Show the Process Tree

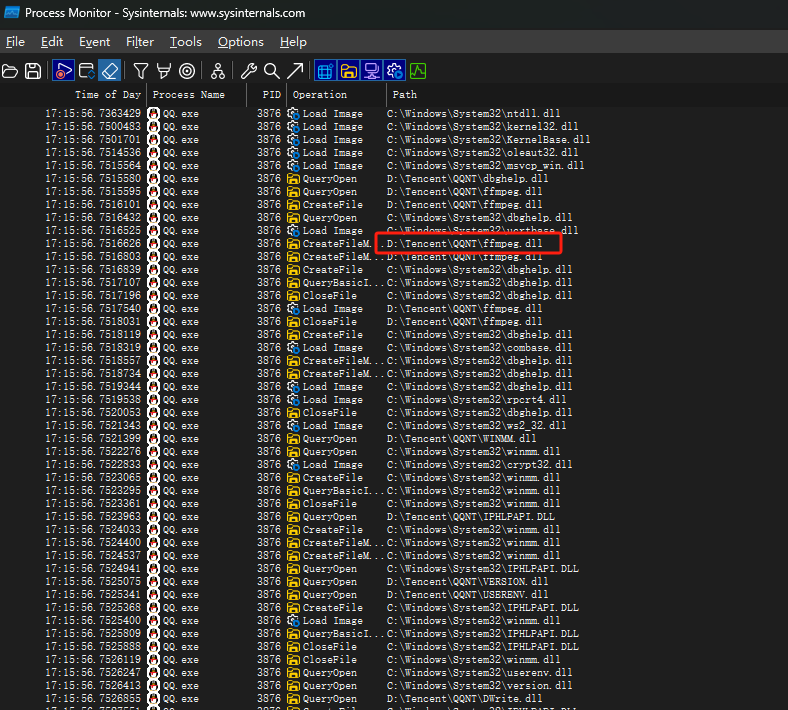point(218,71)
